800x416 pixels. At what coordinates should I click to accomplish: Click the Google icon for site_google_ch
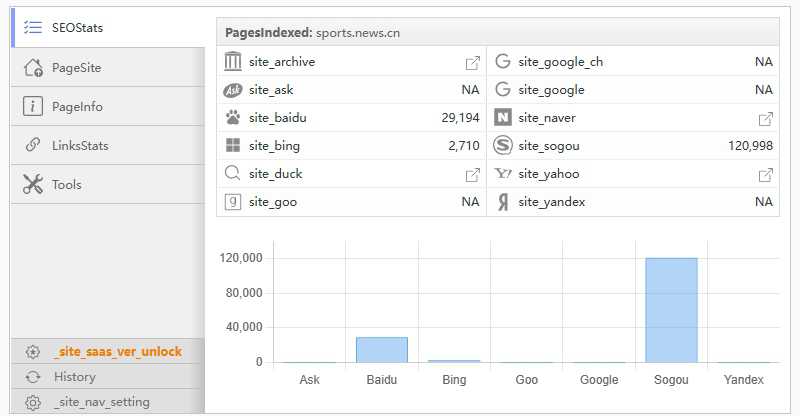pyautogui.click(x=503, y=61)
